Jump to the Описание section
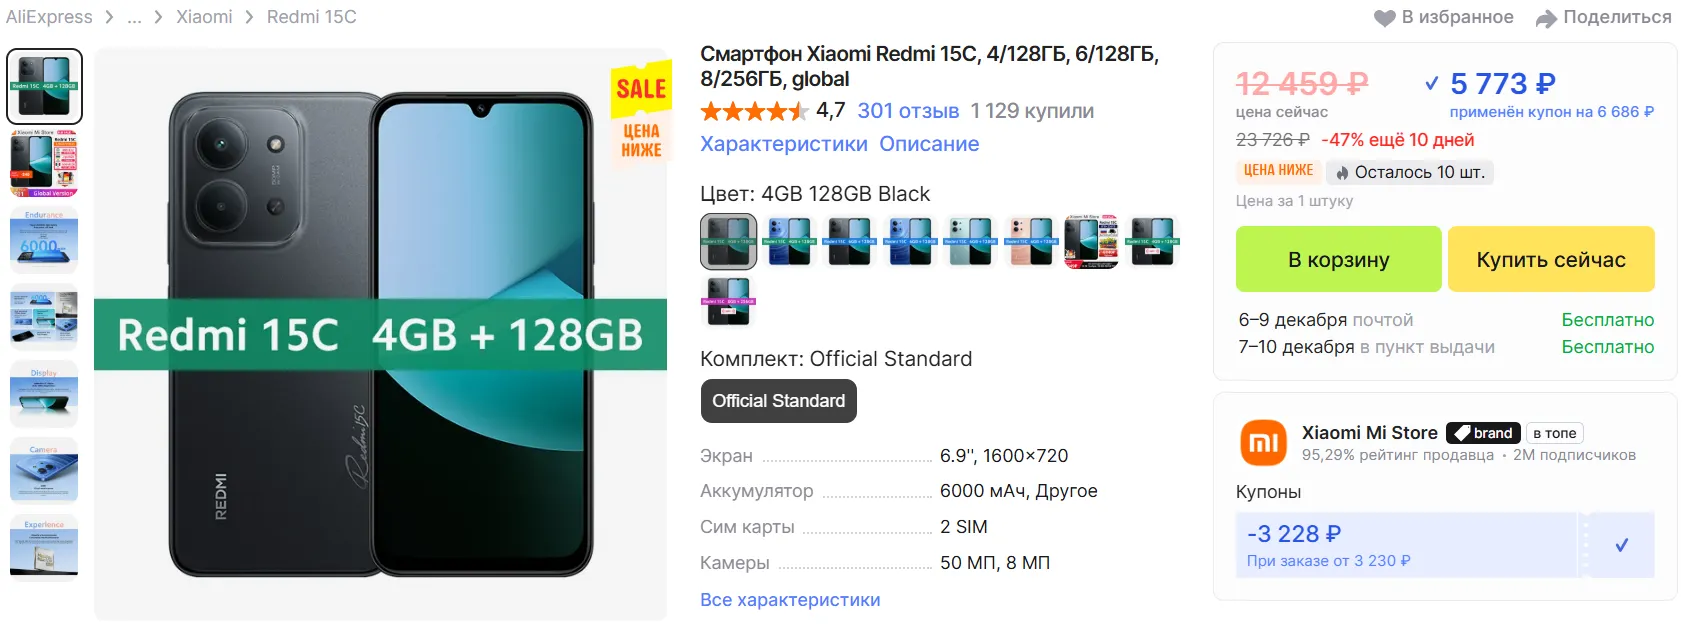The image size is (1689, 631). (x=929, y=144)
